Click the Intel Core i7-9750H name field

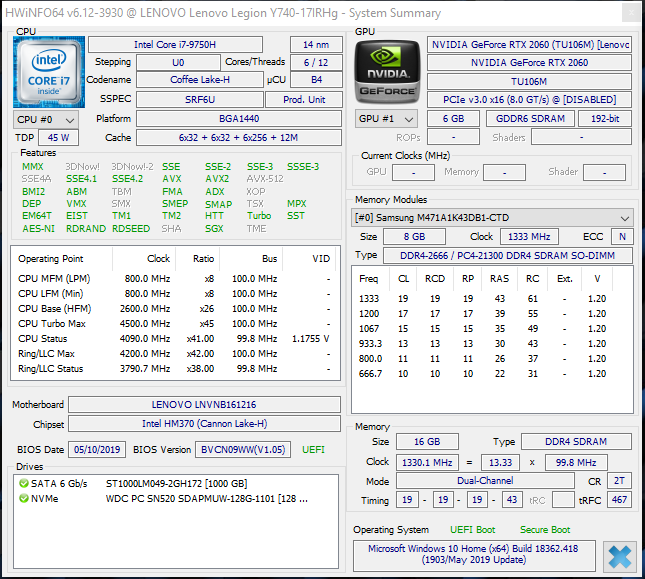tap(175, 44)
